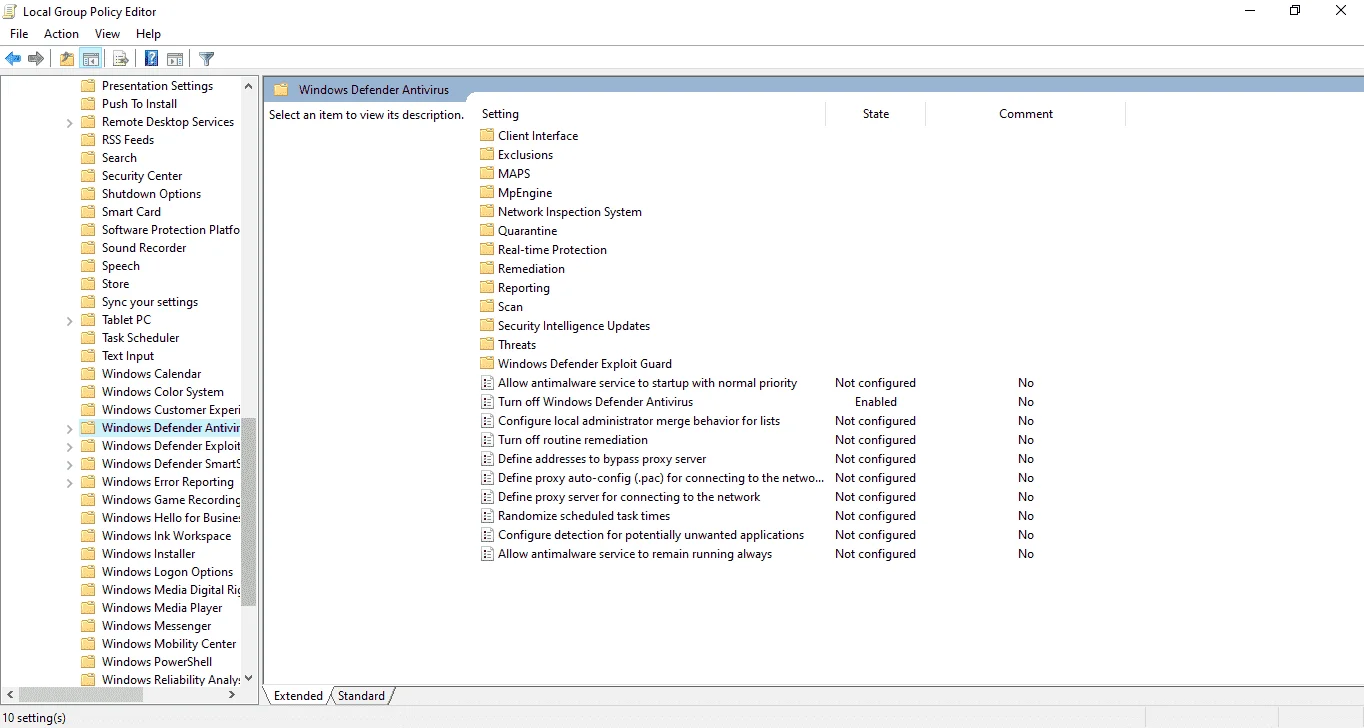Select Windows Calendar in the tree
The width and height of the screenshot is (1364, 728).
[151, 374]
